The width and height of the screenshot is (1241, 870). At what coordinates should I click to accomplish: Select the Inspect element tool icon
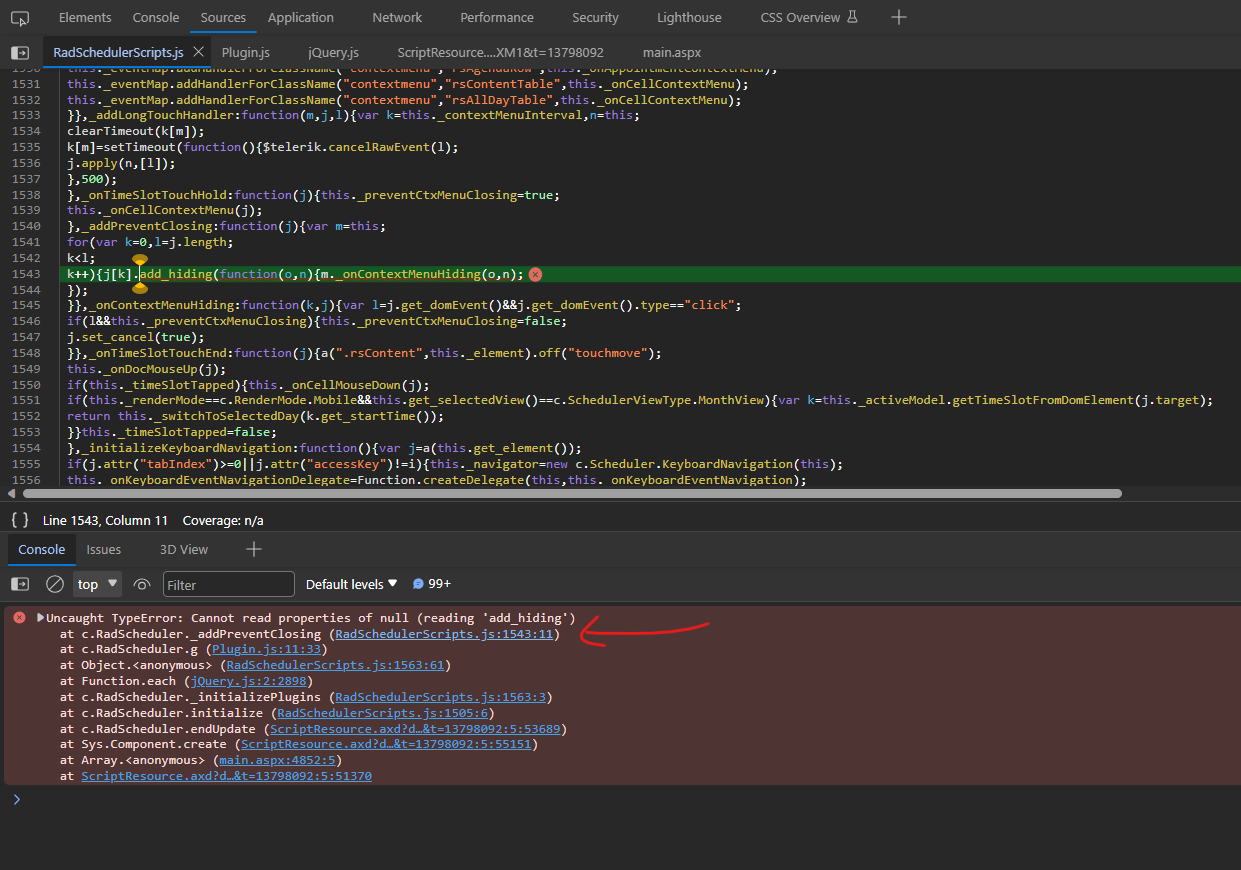[20, 17]
